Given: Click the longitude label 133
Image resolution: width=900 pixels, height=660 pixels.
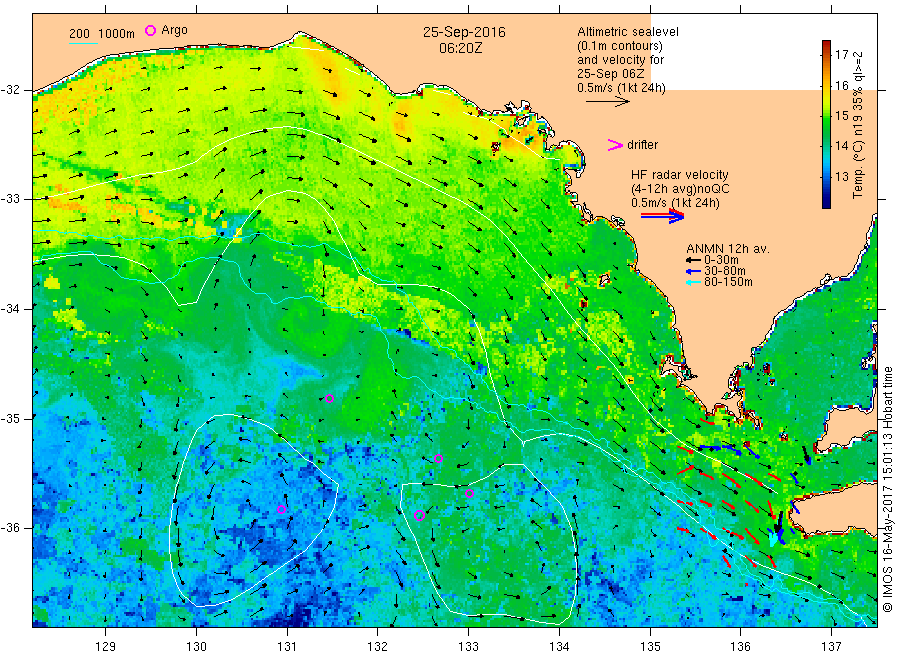Looking at the screenshot, I should tap(468, 646).
